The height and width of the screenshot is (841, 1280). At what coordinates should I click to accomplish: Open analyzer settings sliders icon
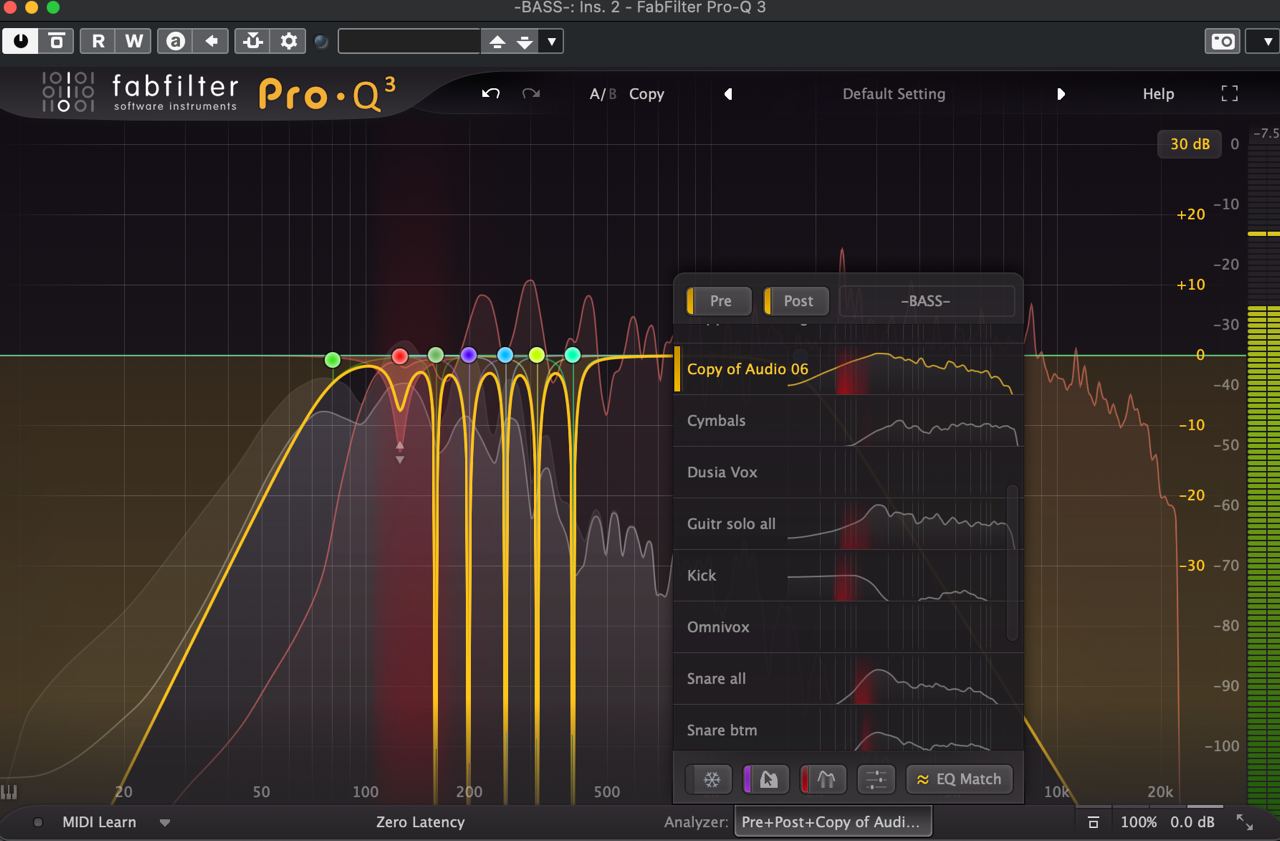tap(875, 779)
